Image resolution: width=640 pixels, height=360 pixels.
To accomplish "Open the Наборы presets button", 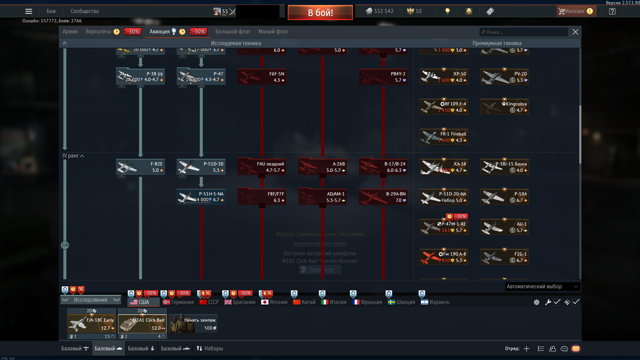I will coord(209,349).
